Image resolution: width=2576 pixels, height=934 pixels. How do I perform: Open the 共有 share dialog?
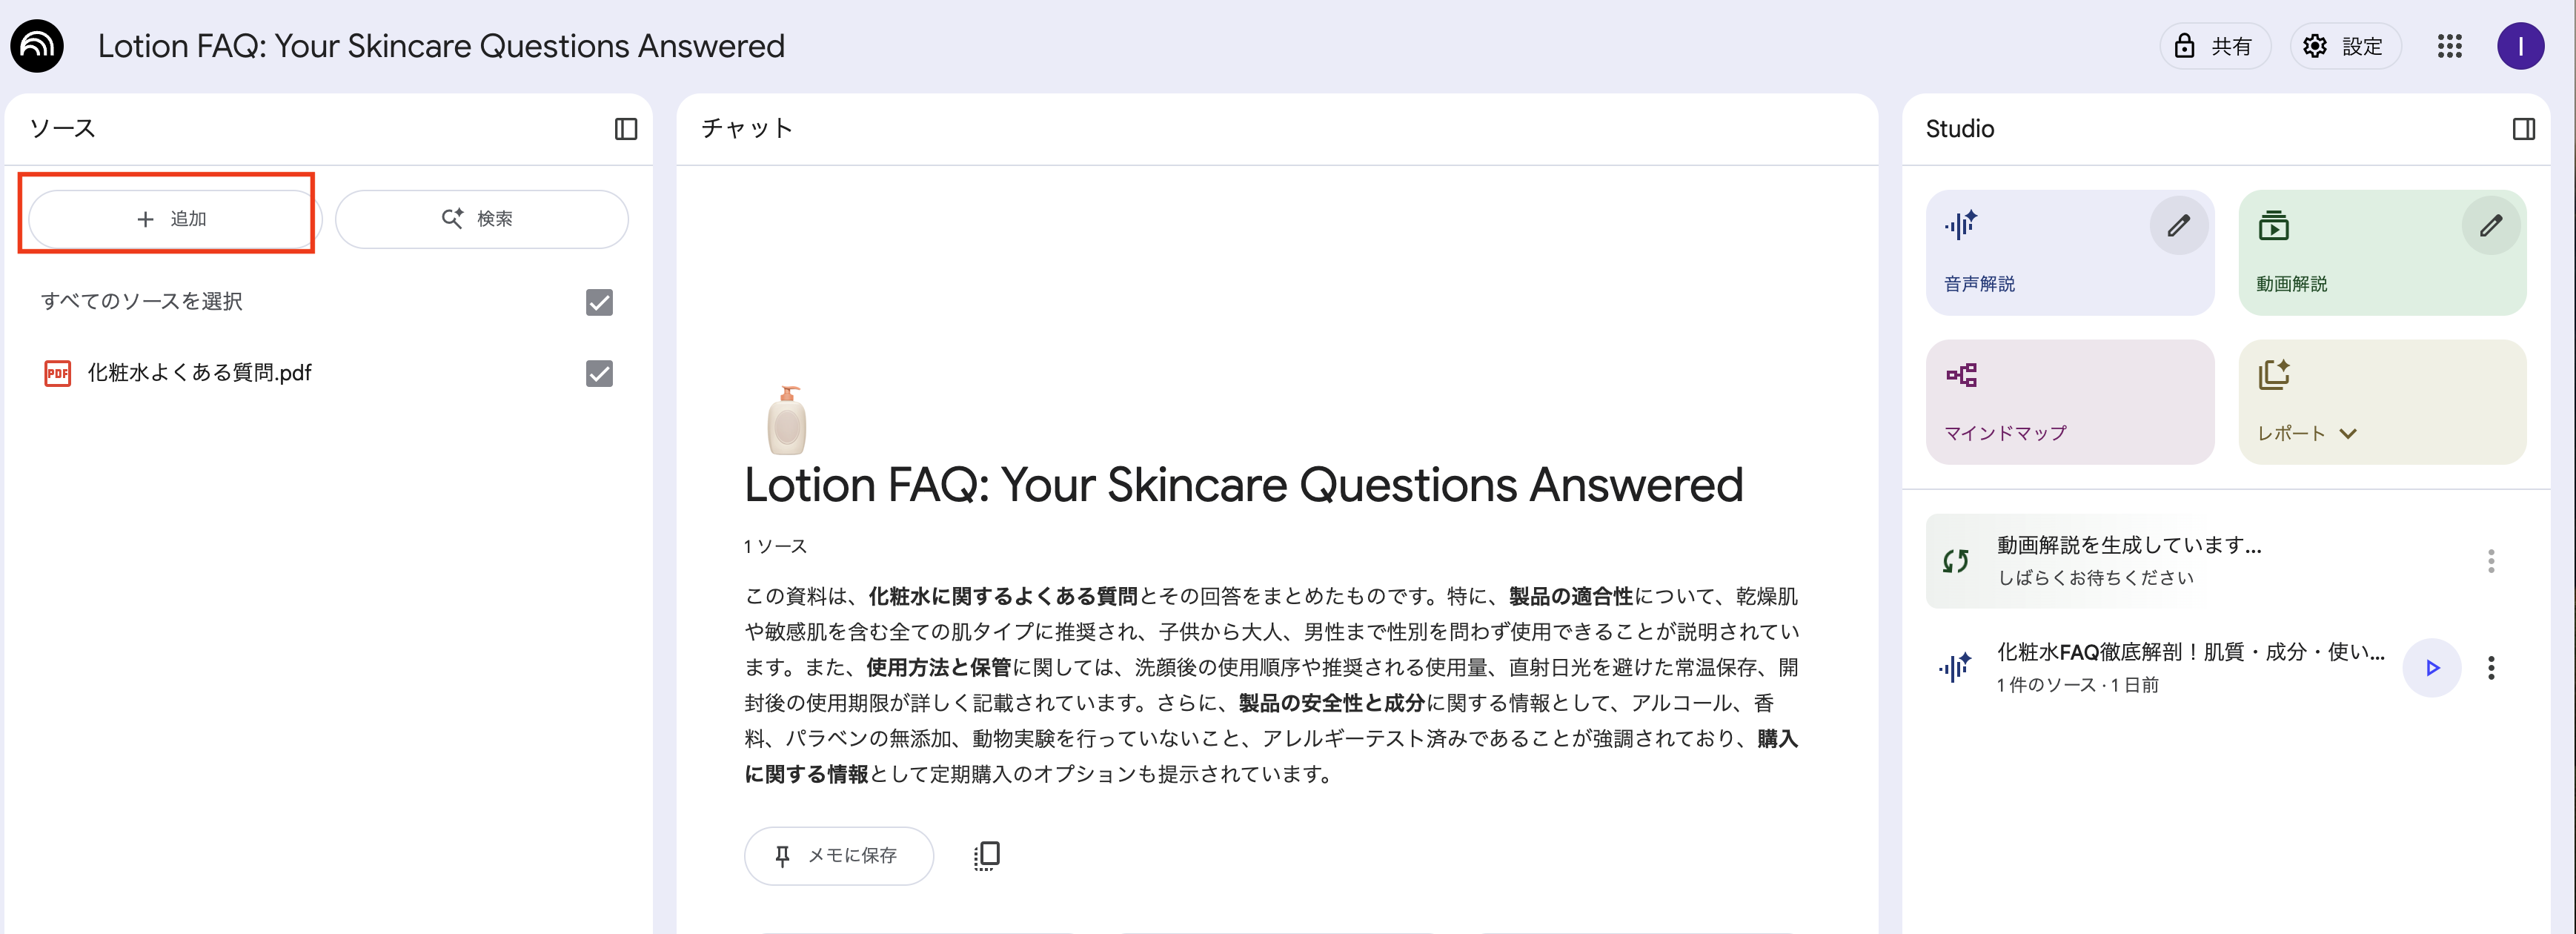pos(2215,46)
